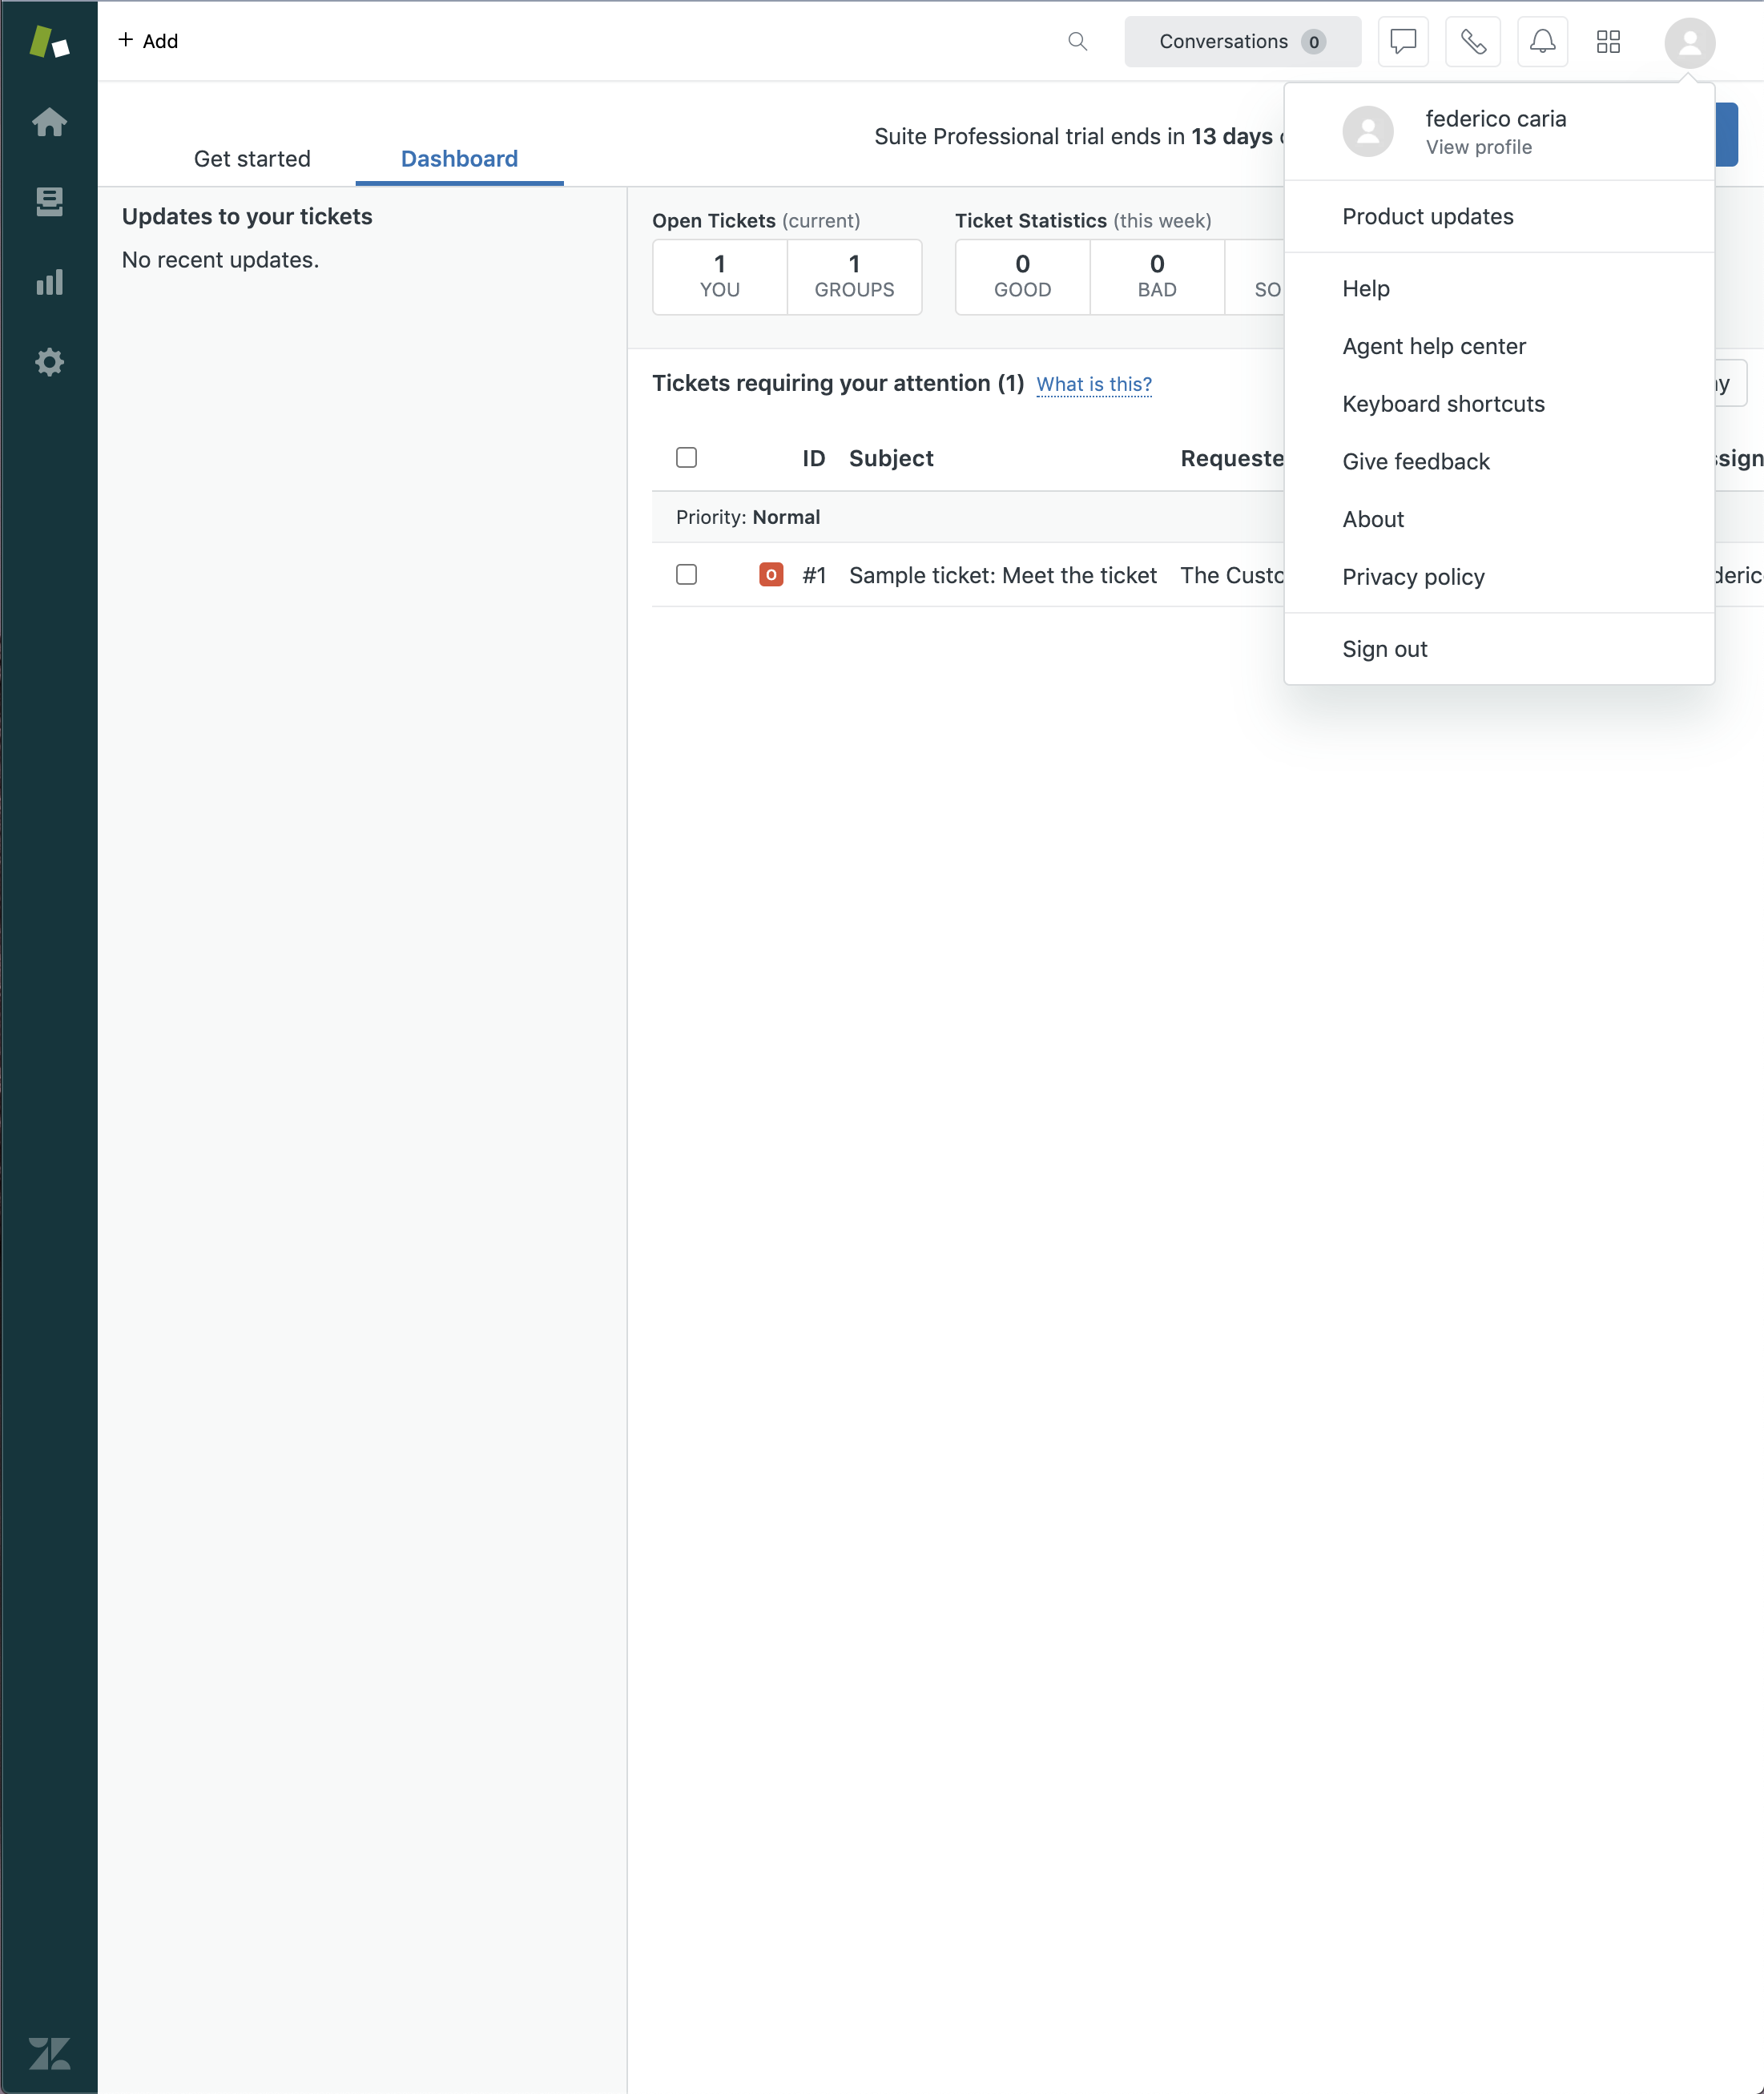Viewport: 1764px width, 2094px height.
Task: Open the chat conversations icon
Action: pos(1403,41)
